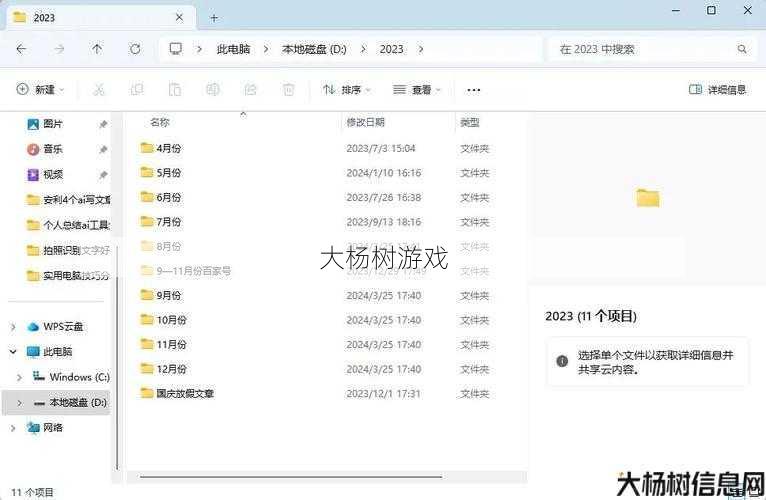Select Windows (C:) in navigation pane
Viewport: 766px width, 500px height.
point(71,377)
